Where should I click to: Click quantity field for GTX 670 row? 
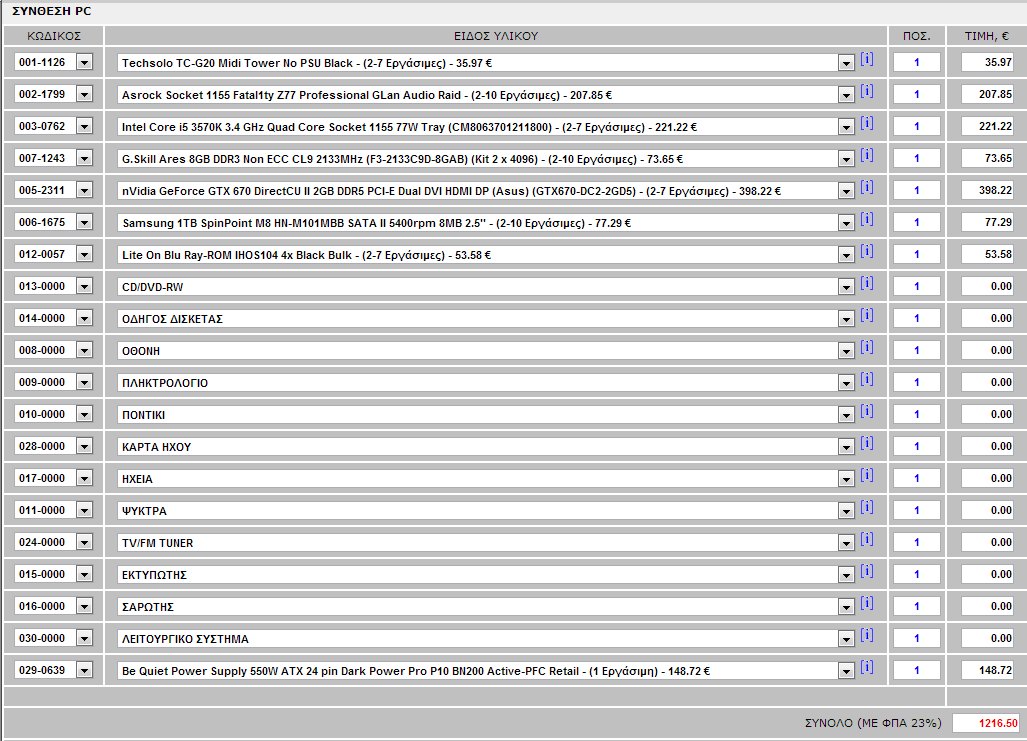[x=917, y=190]
